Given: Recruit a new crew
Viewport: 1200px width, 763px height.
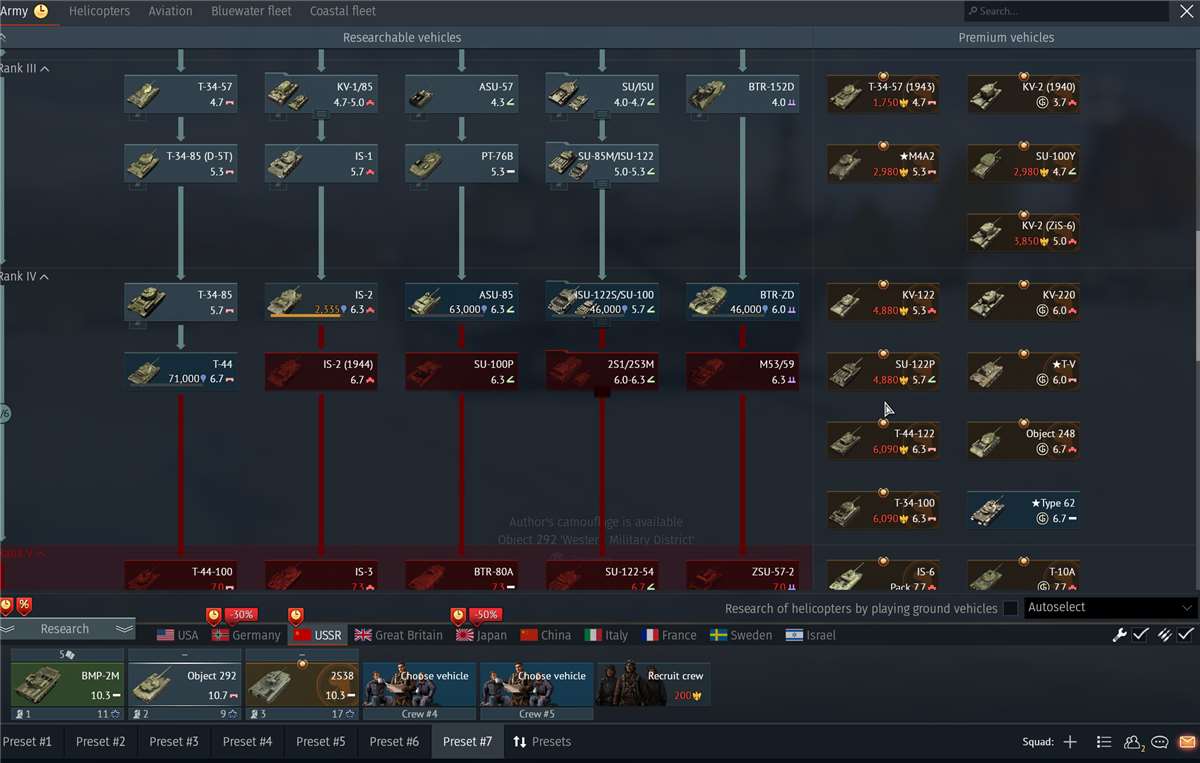Looking at the screenshot, I should point(653,684).
